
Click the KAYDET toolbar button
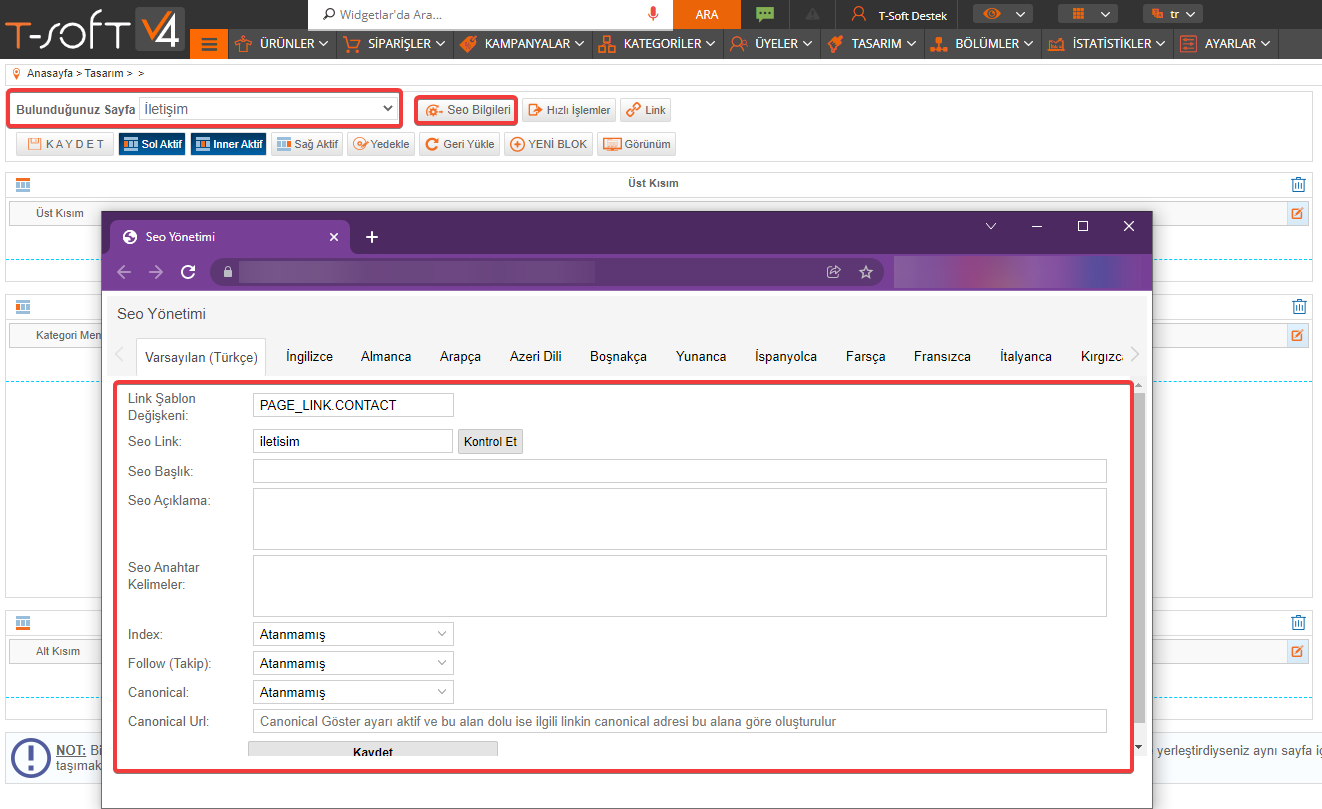click(x=65, y=144)
